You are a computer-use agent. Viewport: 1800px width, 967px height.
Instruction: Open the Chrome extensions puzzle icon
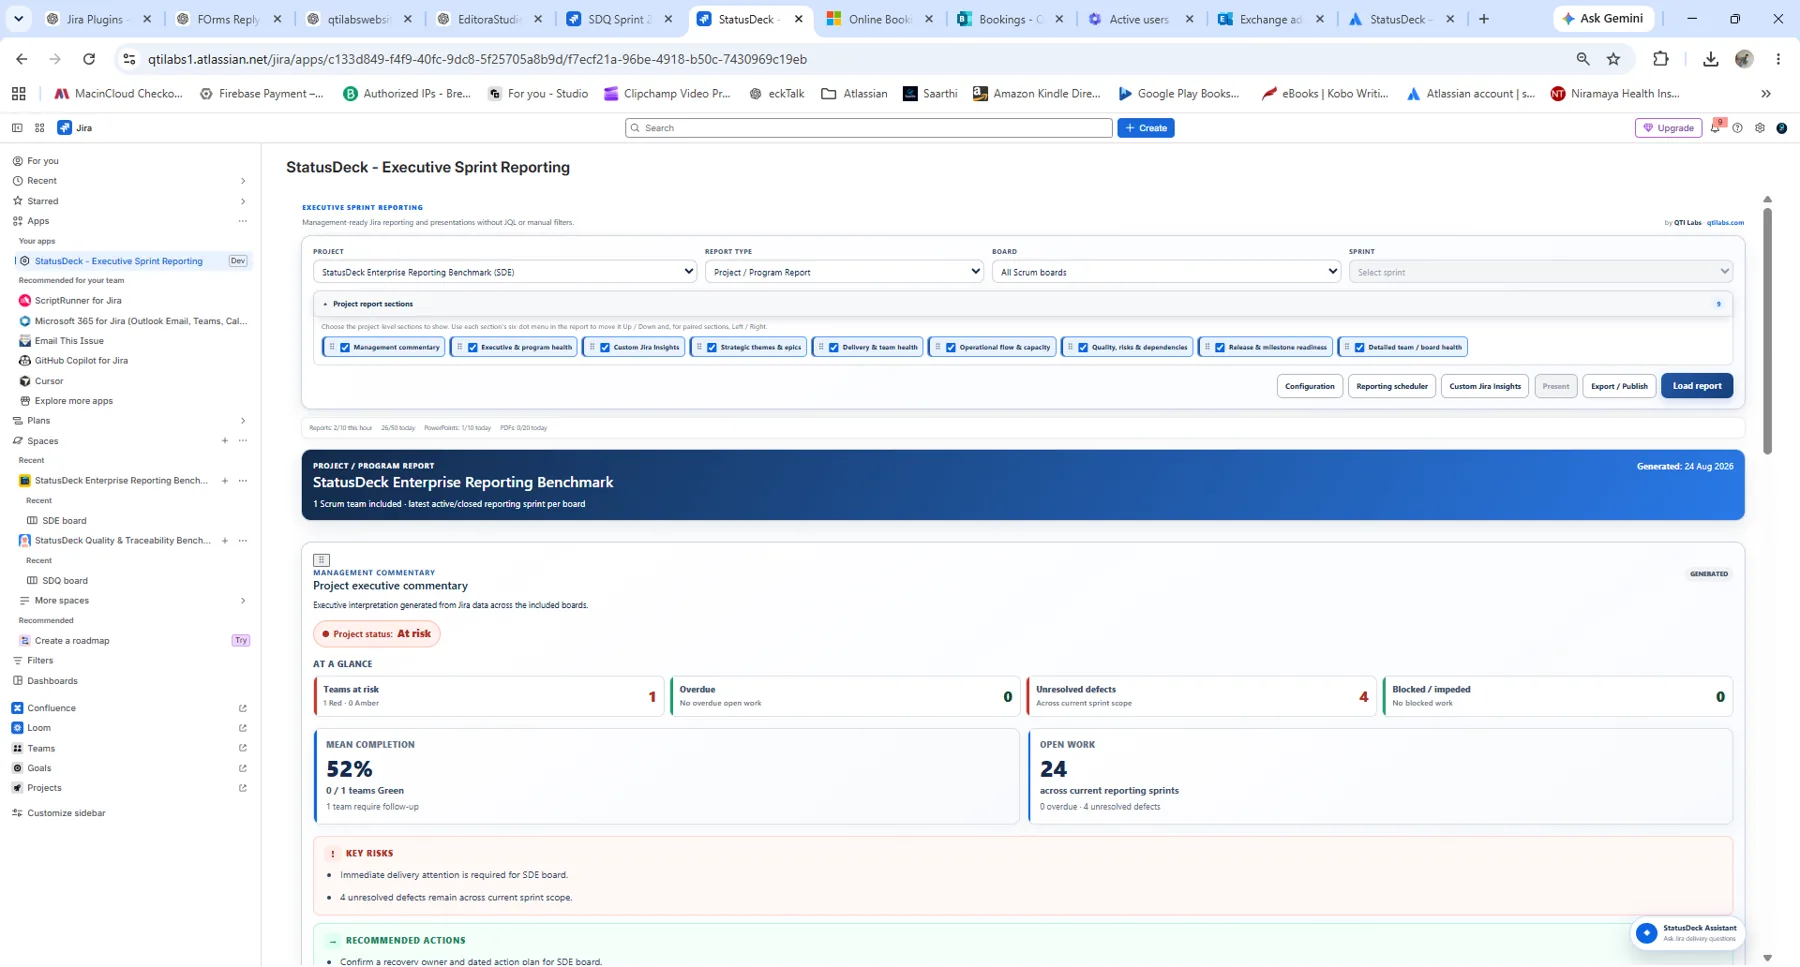tap(1661, 59)
